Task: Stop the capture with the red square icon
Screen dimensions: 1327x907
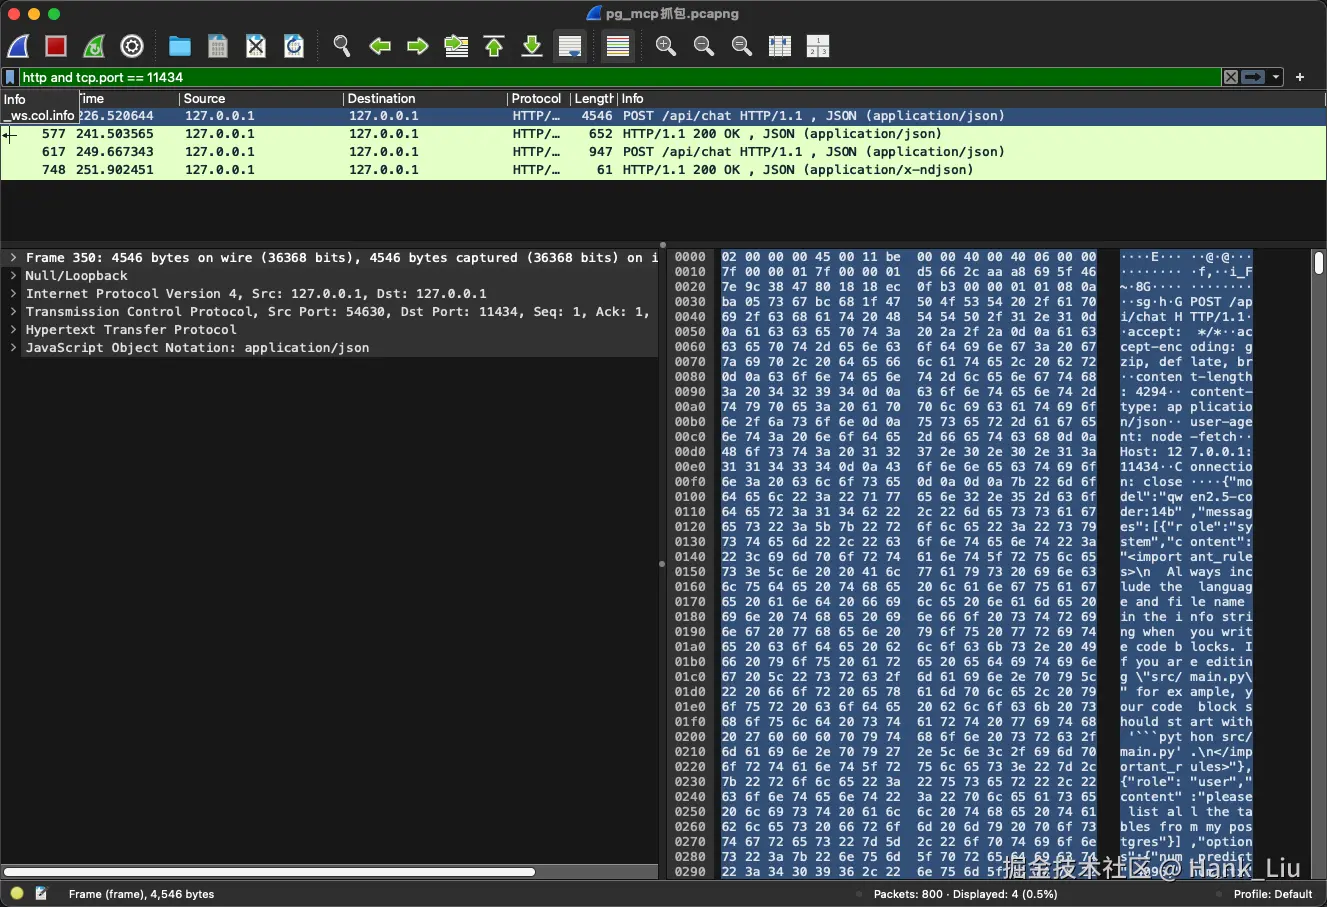Action: 56,46
